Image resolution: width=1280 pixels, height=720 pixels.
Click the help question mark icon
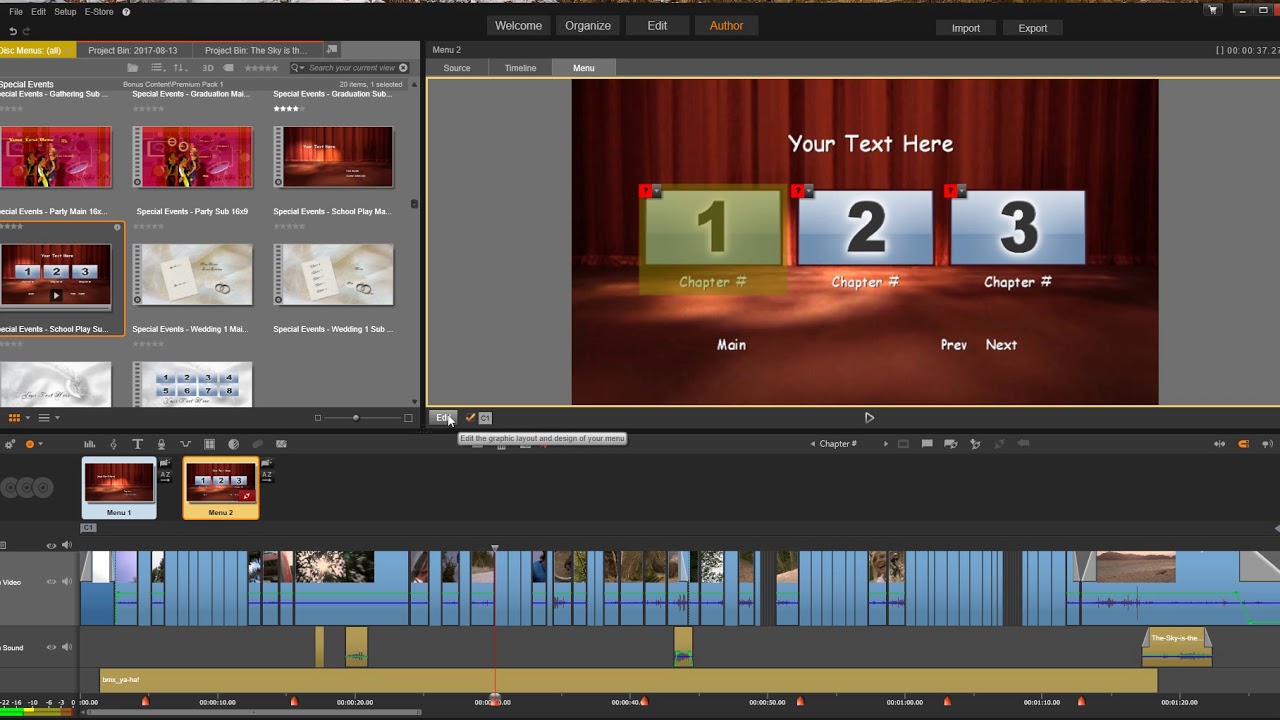coord(126,12)
